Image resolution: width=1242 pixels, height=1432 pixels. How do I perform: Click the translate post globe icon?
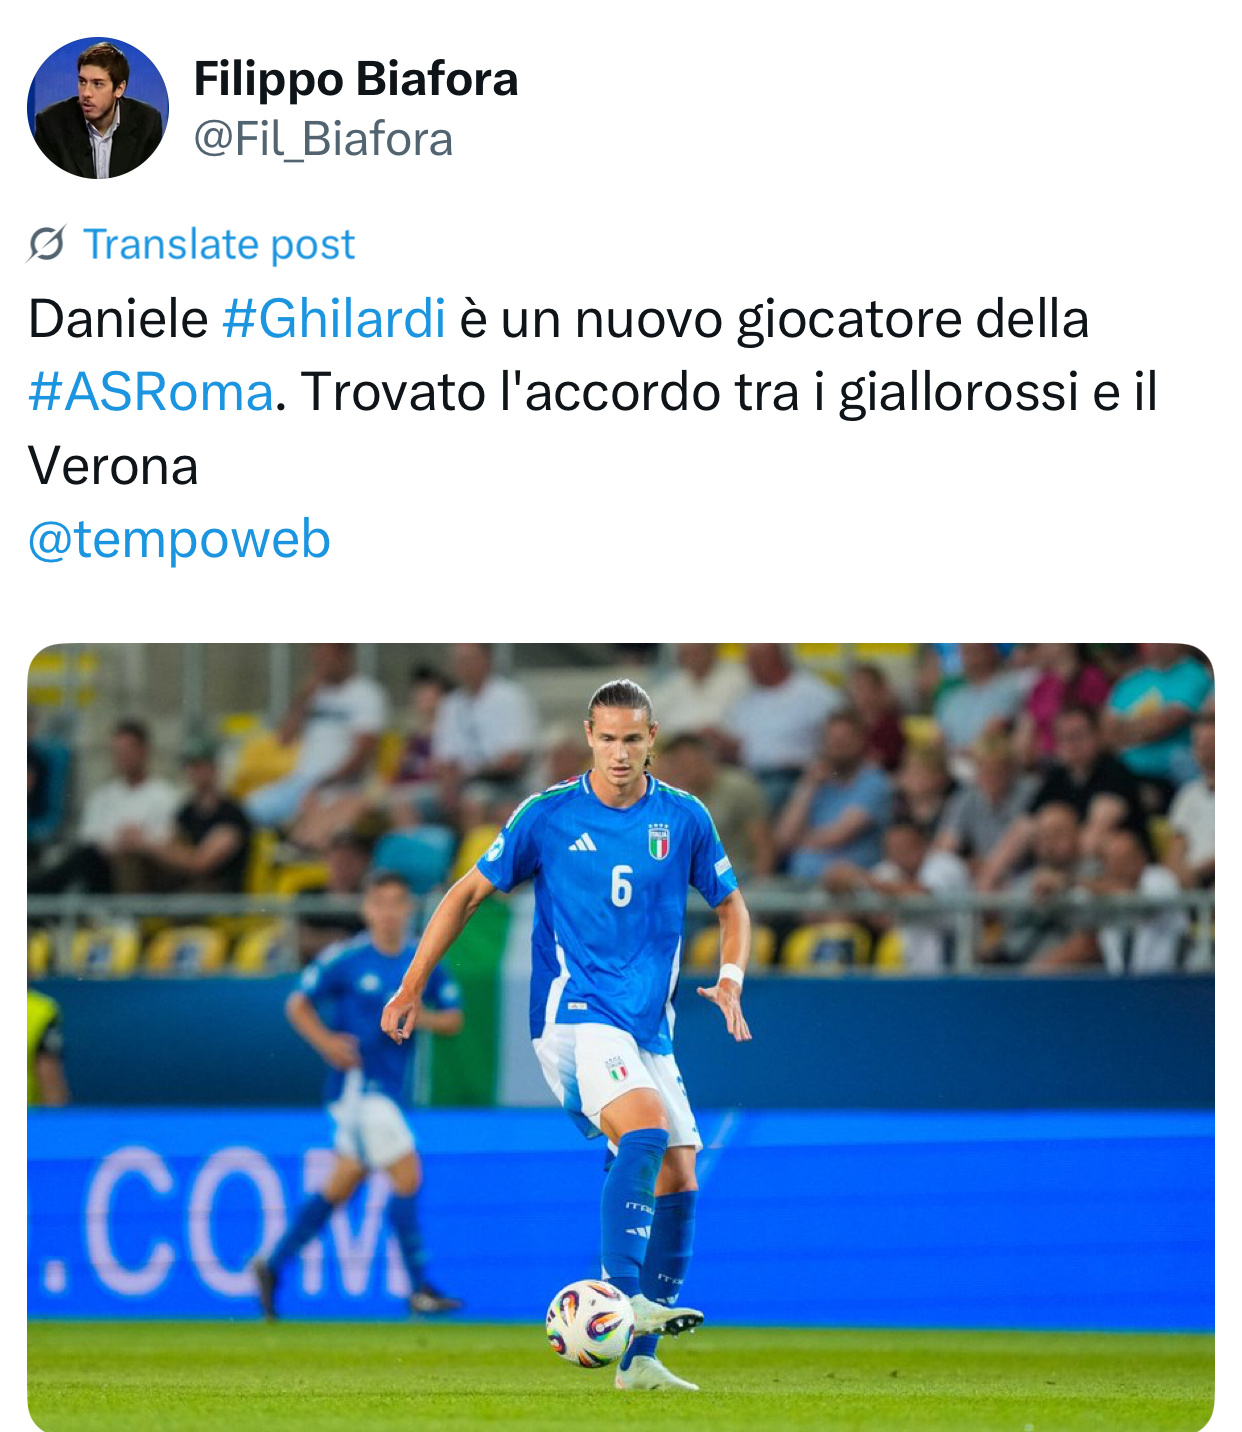click(46, 243)
